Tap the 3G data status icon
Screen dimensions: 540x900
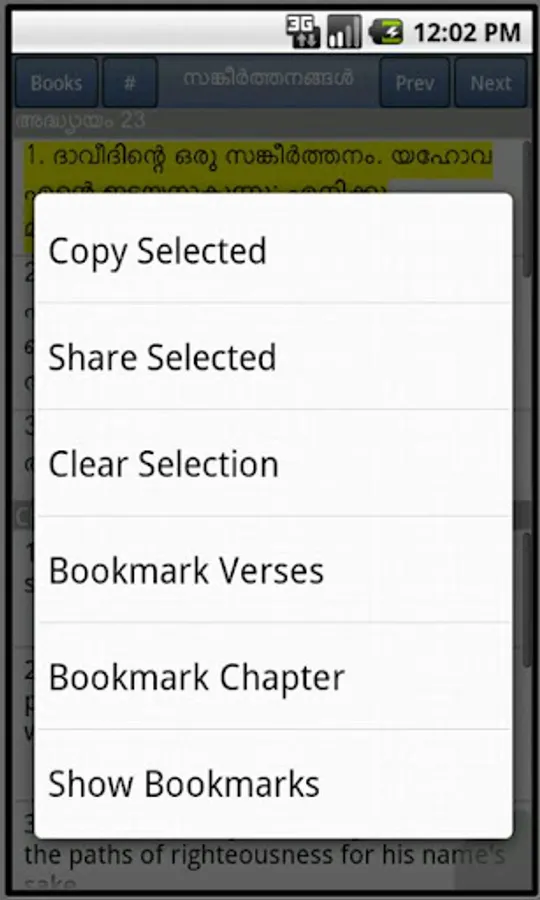click(303, 32)
